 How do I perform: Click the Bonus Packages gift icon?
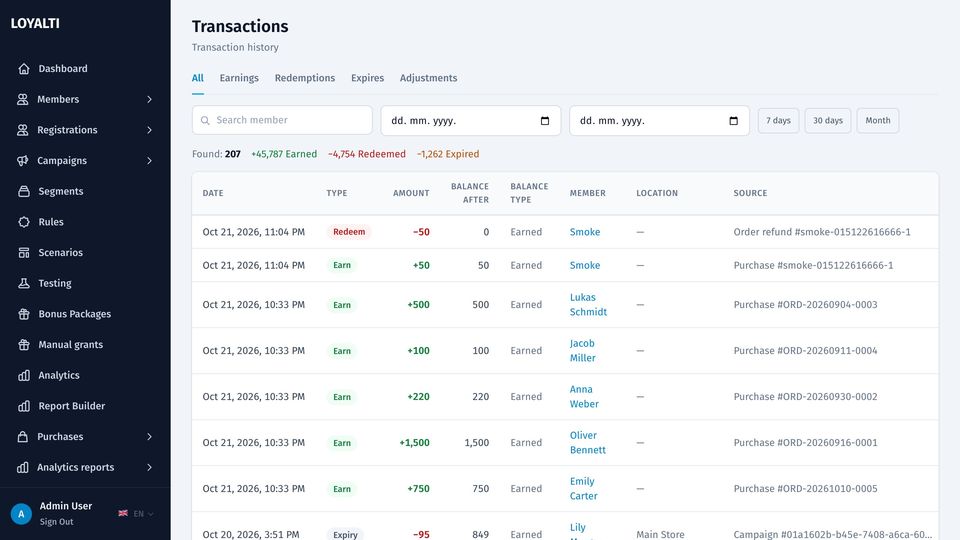click(24, 313)
